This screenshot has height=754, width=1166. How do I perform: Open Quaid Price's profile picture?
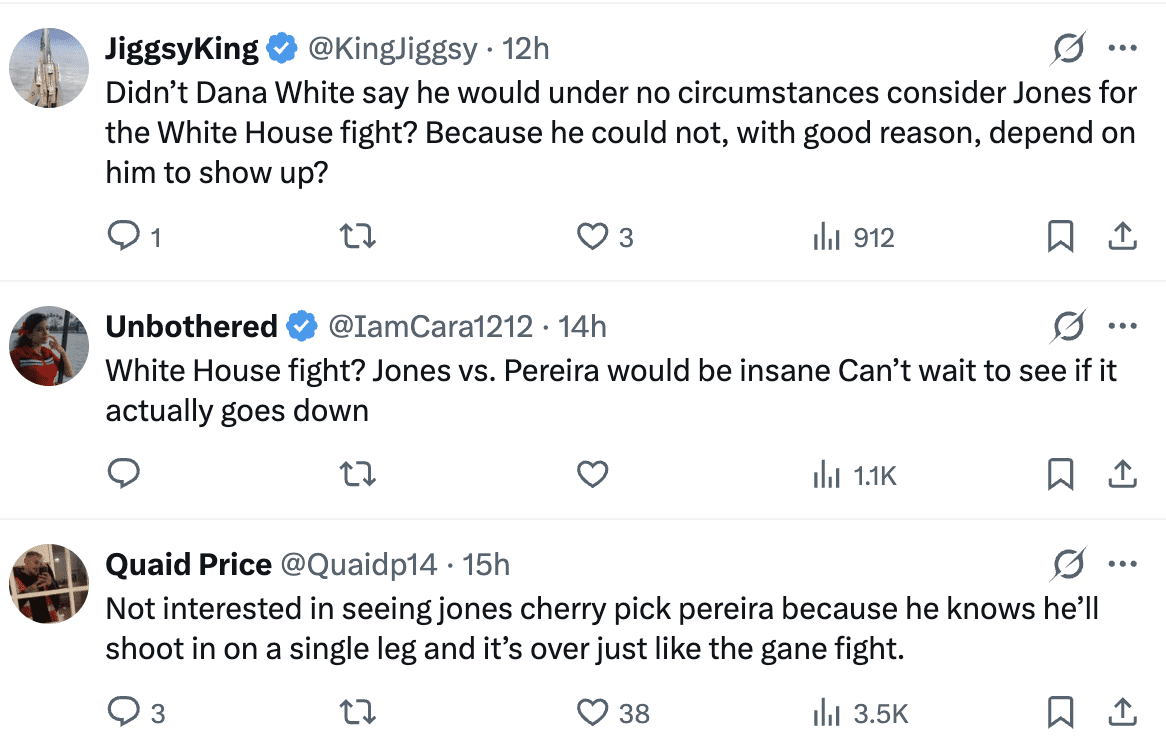[x=49, y=583]
